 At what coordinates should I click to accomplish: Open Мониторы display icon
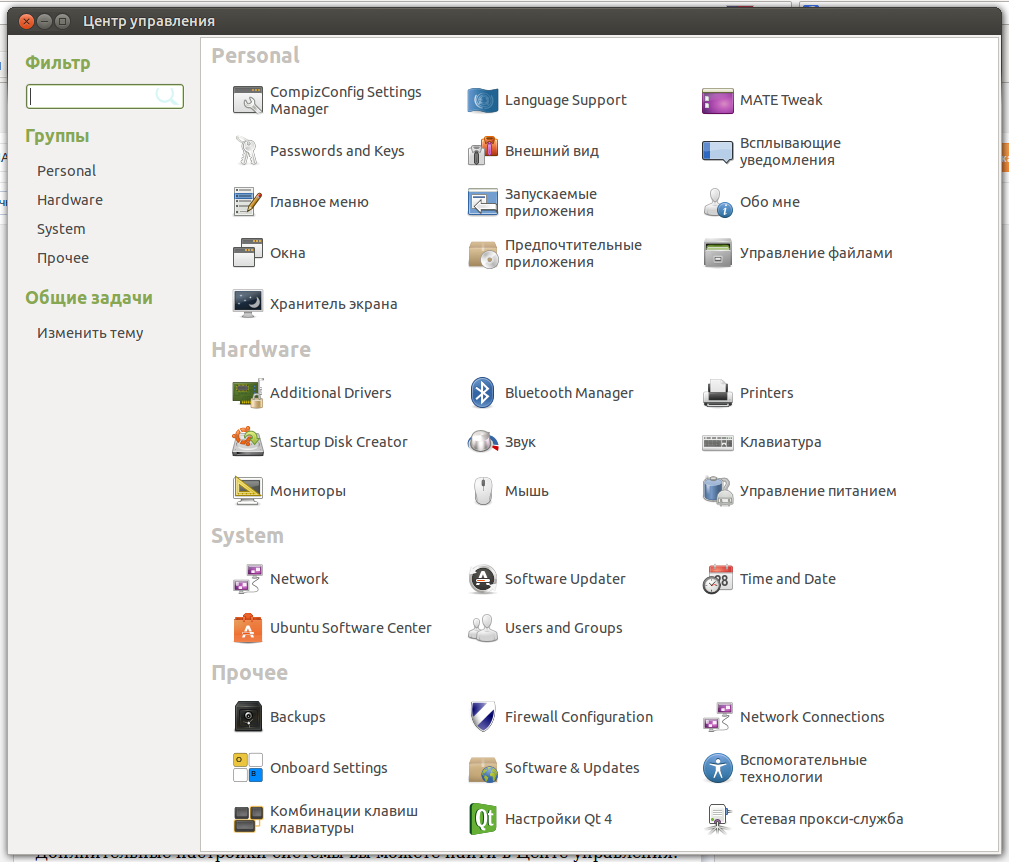click(x=248, y=491)
